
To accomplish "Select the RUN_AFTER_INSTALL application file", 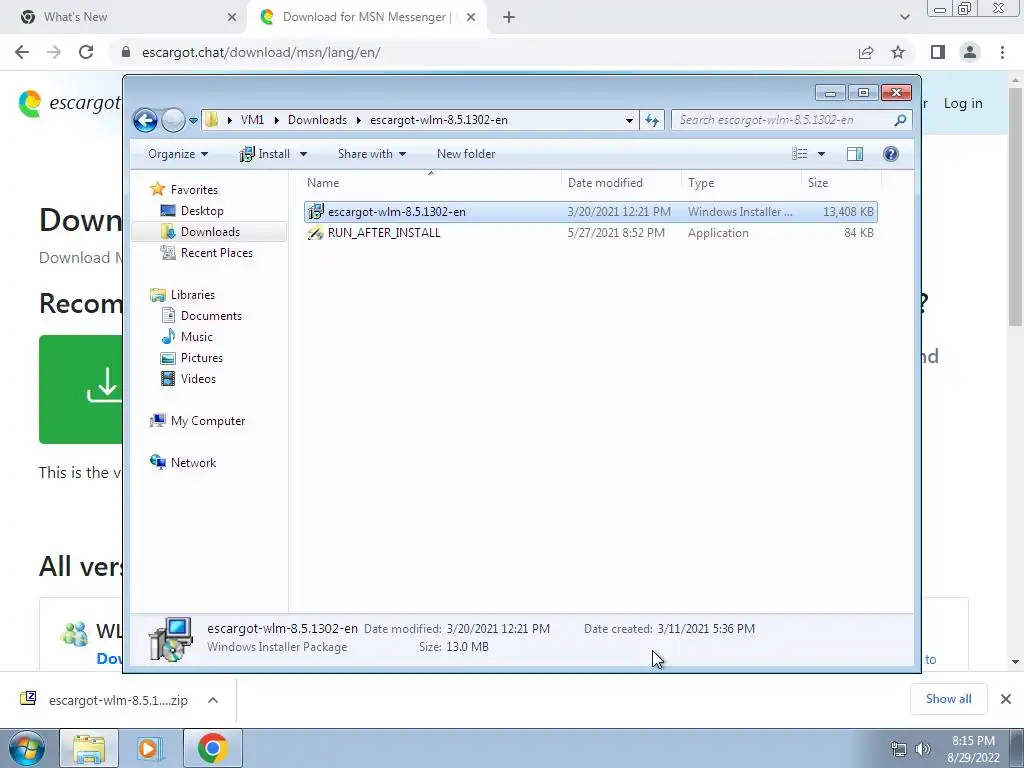I will (590, 232).
